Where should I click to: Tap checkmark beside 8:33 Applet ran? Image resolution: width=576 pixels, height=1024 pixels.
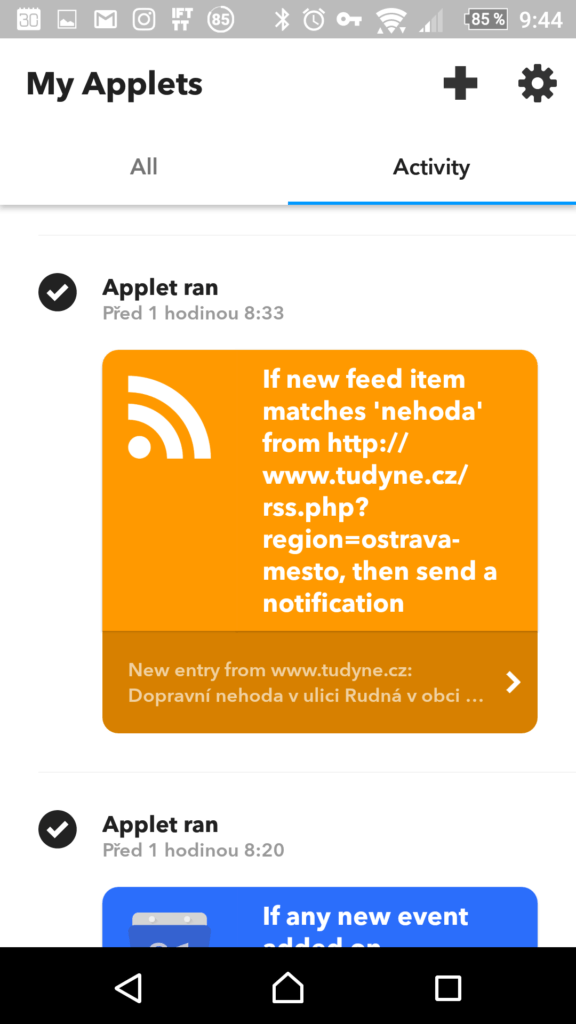[x=57, y=292]
